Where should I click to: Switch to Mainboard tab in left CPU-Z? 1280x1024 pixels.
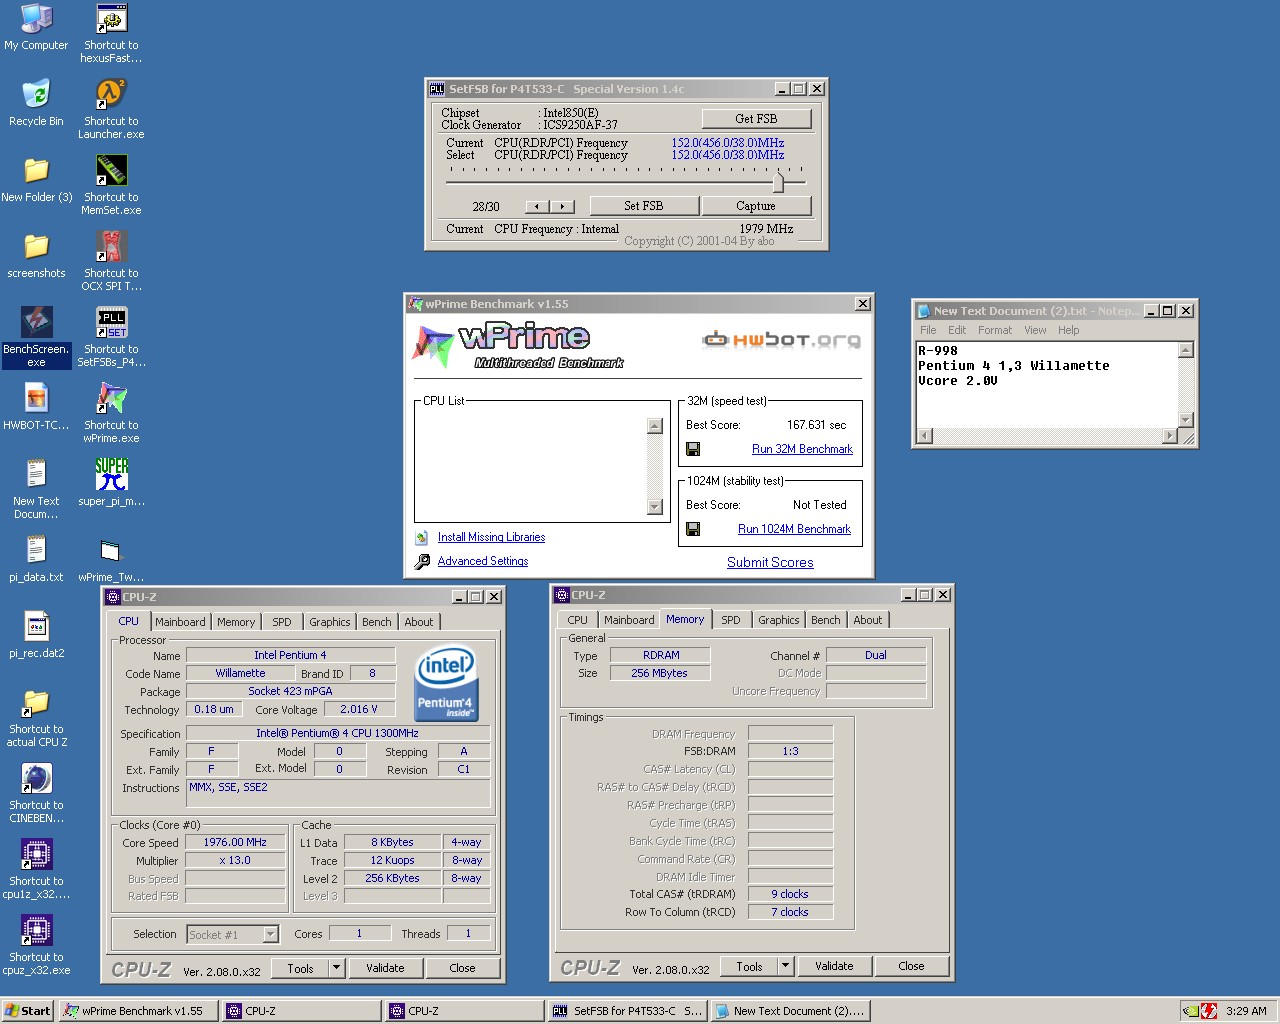pos(180,622)
